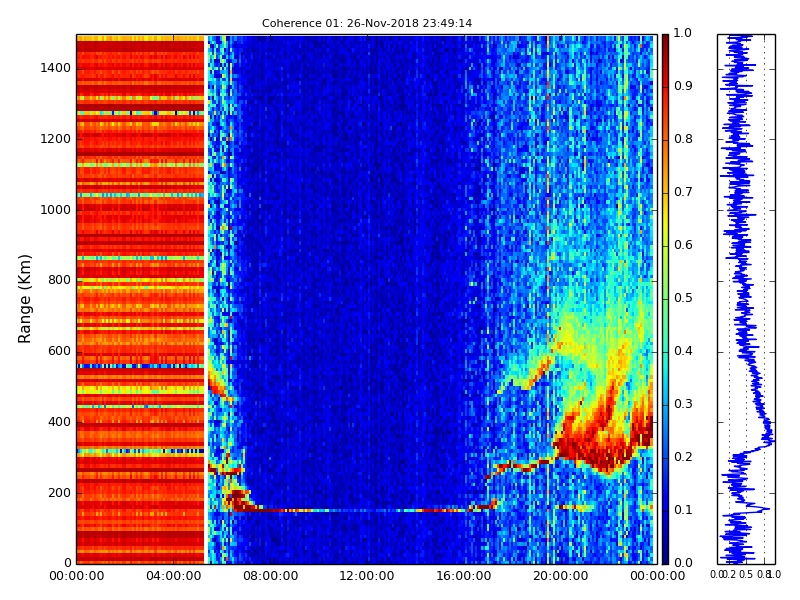Click the colorbar 1.0 label

click(683, 33)
